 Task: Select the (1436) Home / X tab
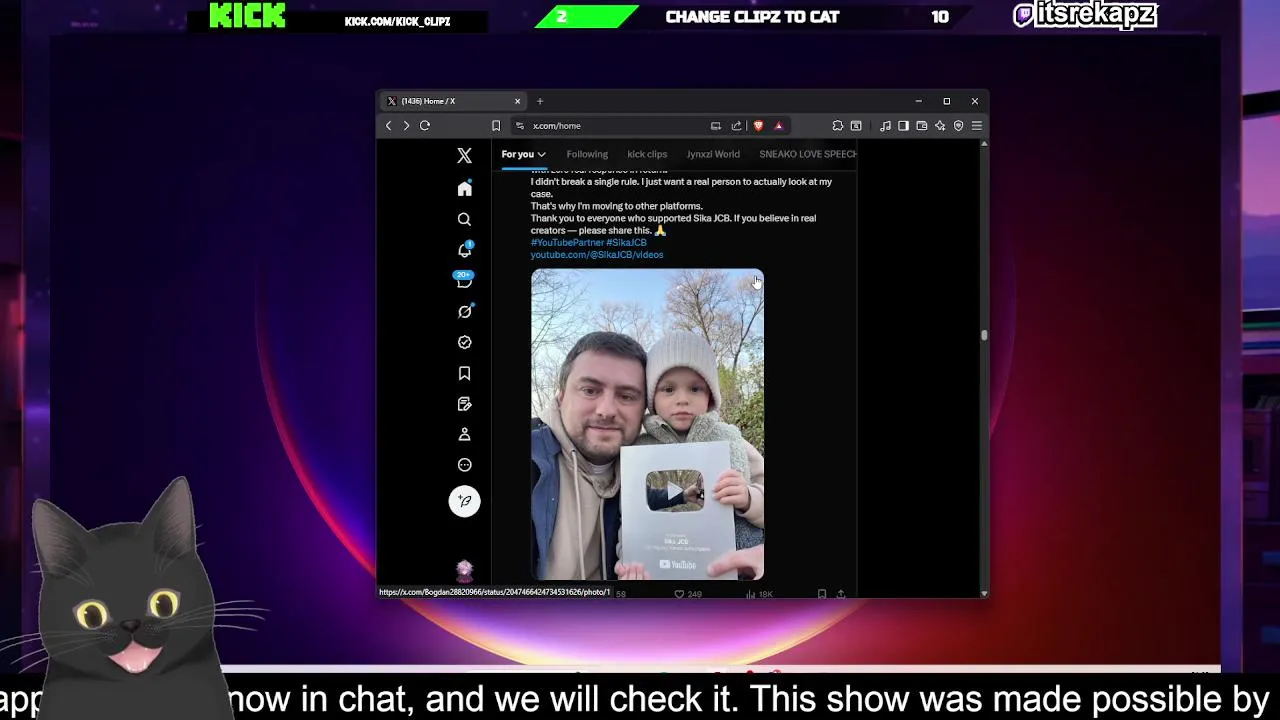point(454,101)
